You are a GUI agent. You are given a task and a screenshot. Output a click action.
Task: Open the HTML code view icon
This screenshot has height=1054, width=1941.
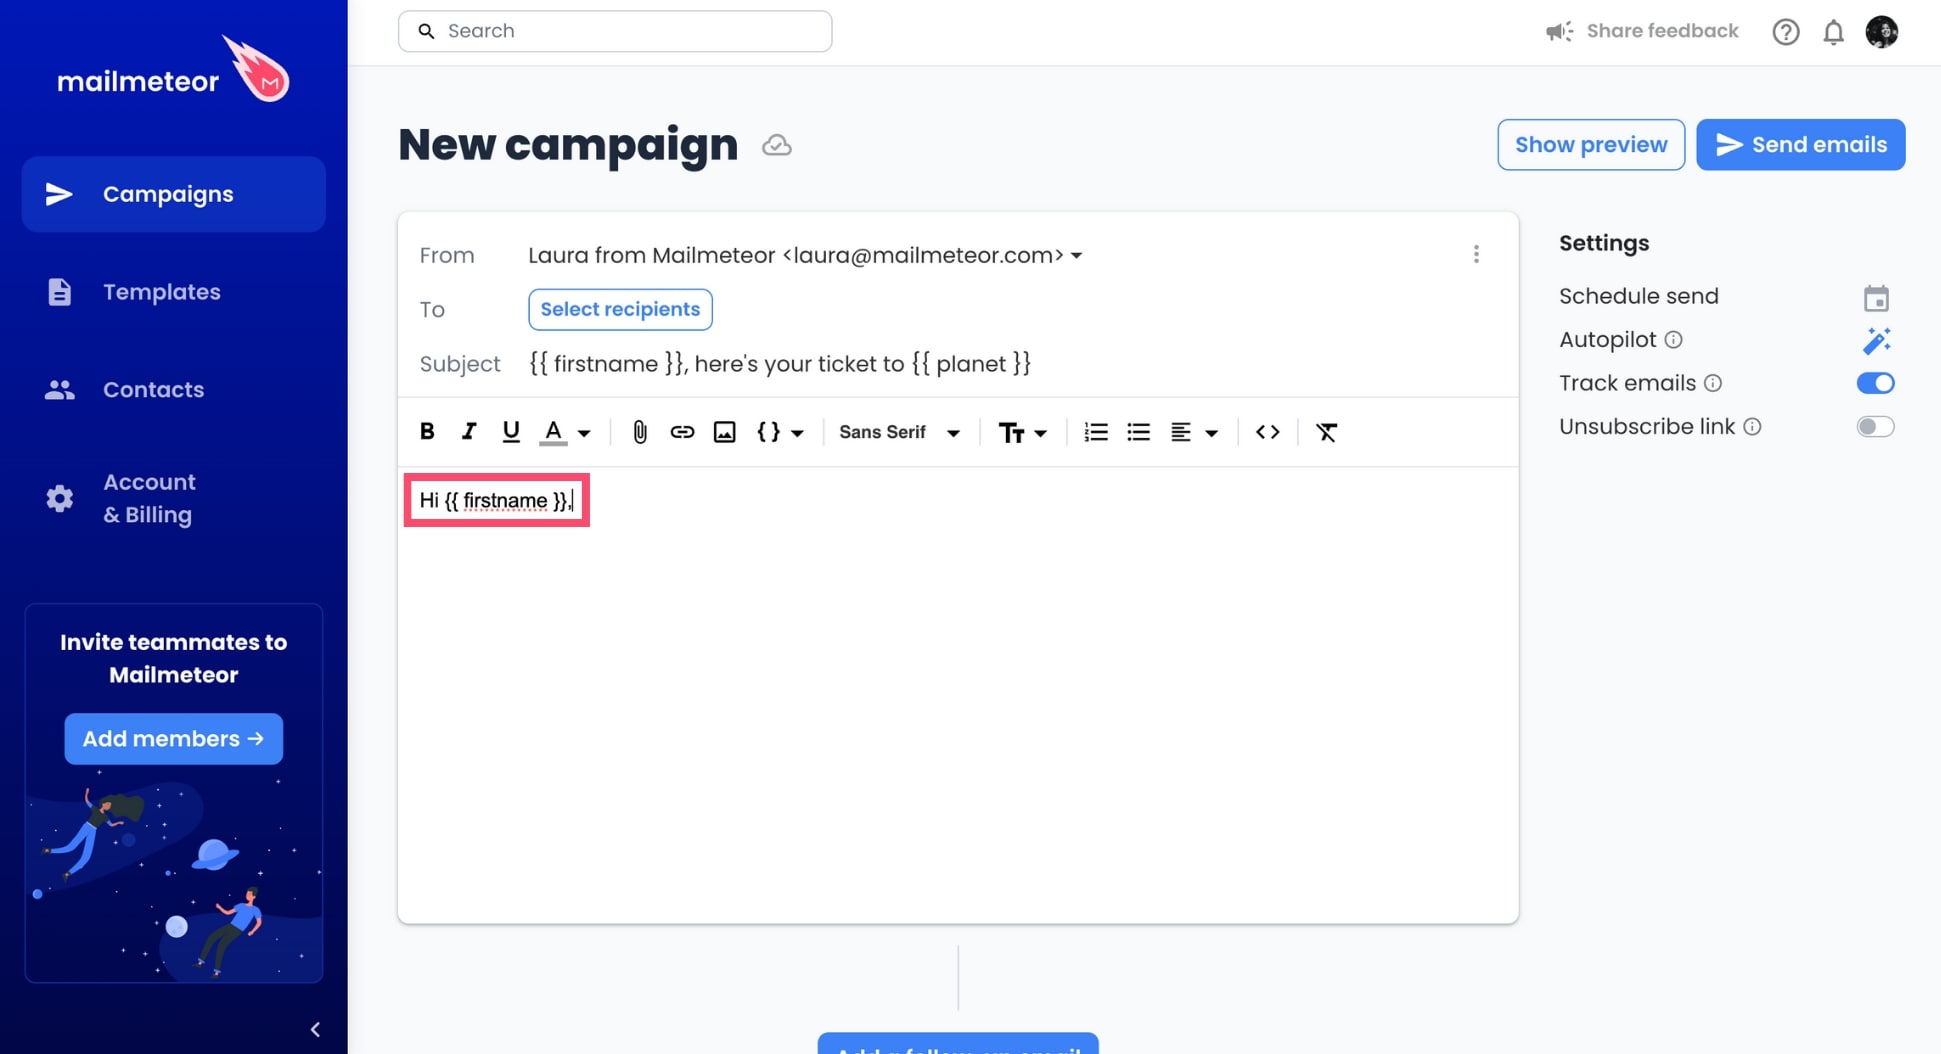pos(1267,432)
